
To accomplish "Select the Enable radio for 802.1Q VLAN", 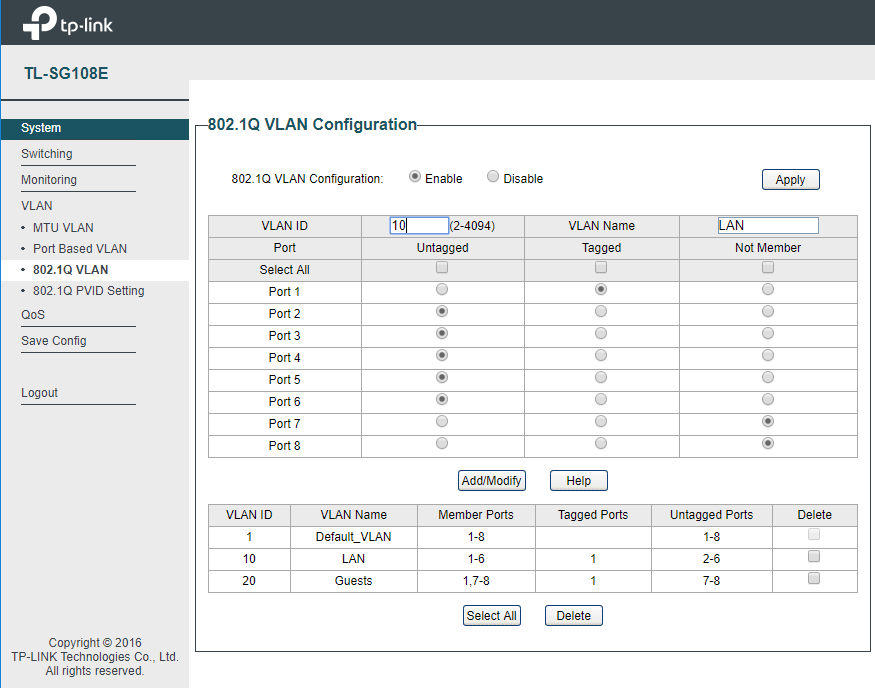I will click(x=415, y=177).
